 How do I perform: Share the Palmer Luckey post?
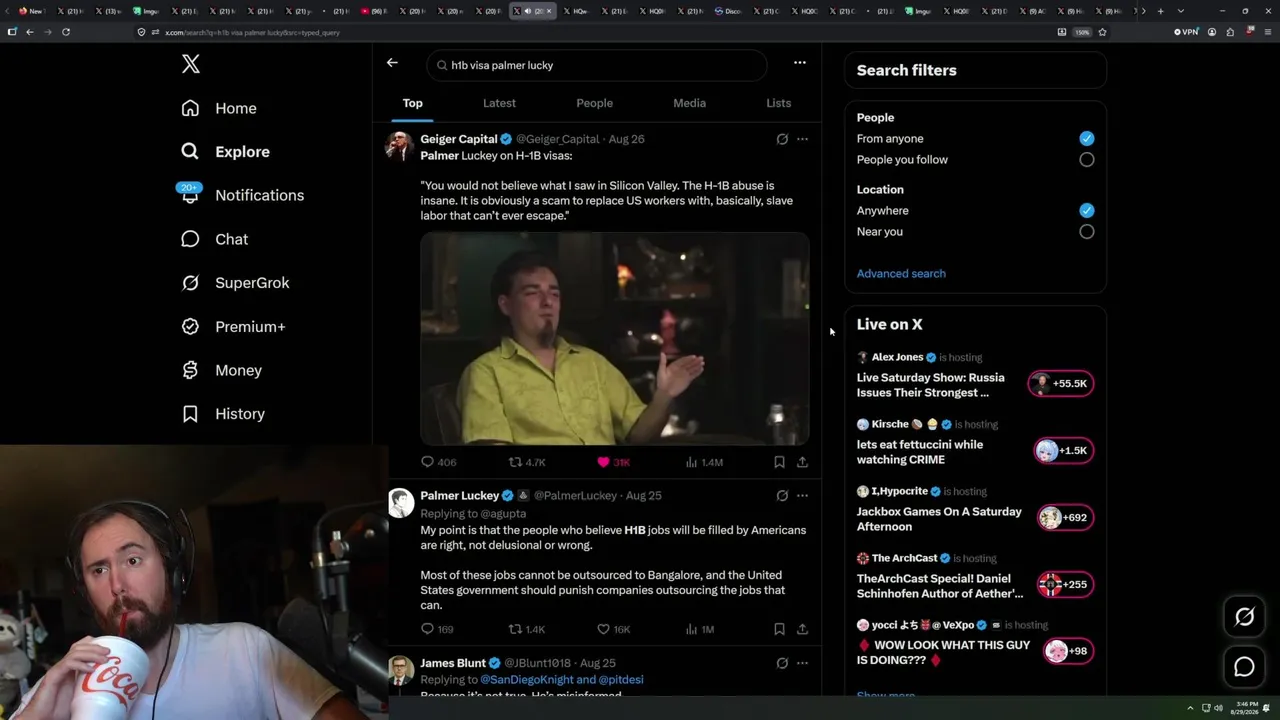pos(802,629)
